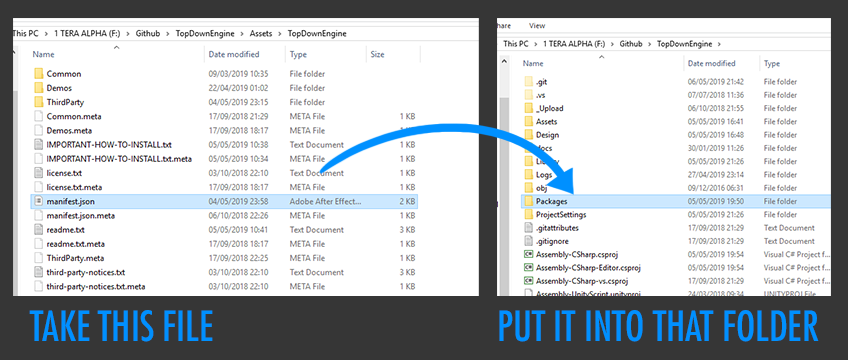Navigate to Github in left breadcrumb
Viewport: 848px width, 360px height.
click(148, 34)
